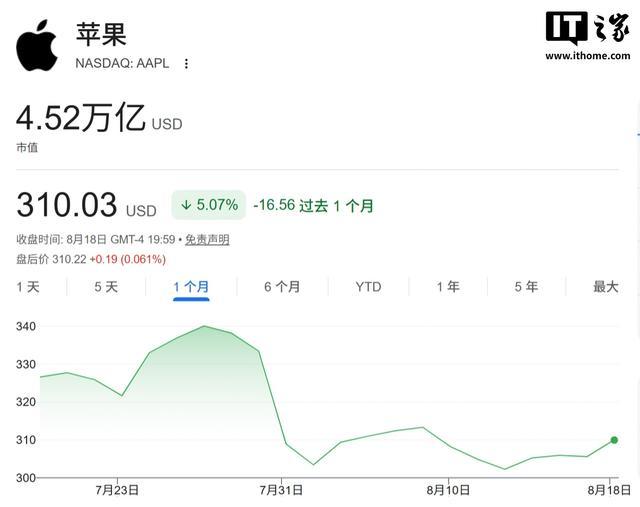Click the 盘后价 310.22 after-hours text
640x507 pixels.
click(x=51, y=259)
